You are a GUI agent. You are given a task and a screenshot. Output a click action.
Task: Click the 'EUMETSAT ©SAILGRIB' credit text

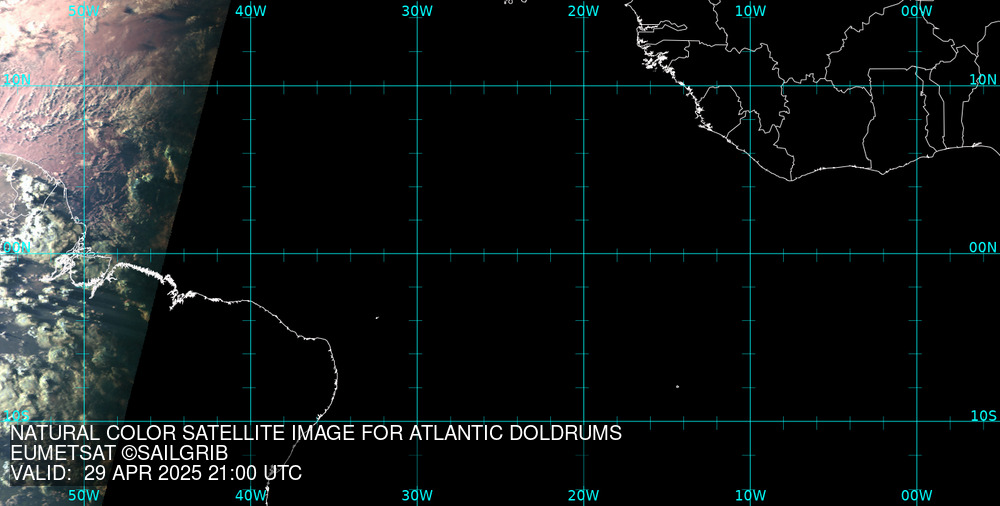(x=119, y=453)
